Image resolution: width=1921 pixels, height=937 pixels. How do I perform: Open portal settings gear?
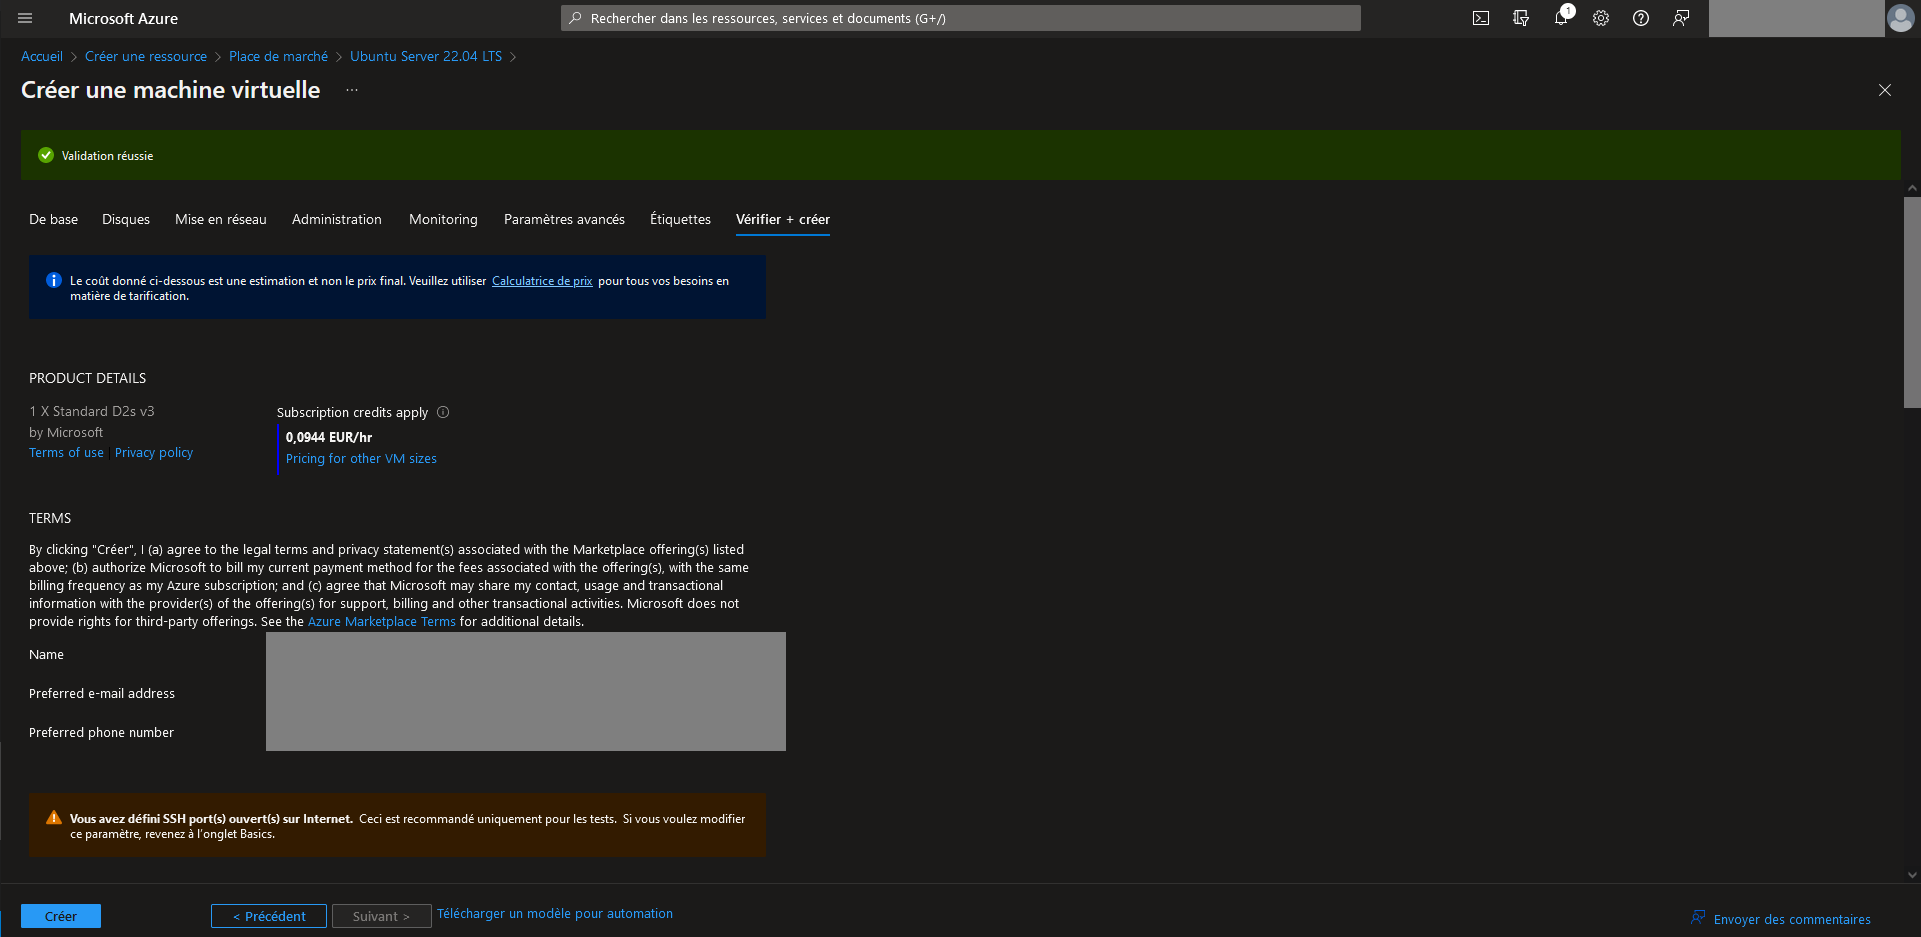click(x=1601, y=18)
